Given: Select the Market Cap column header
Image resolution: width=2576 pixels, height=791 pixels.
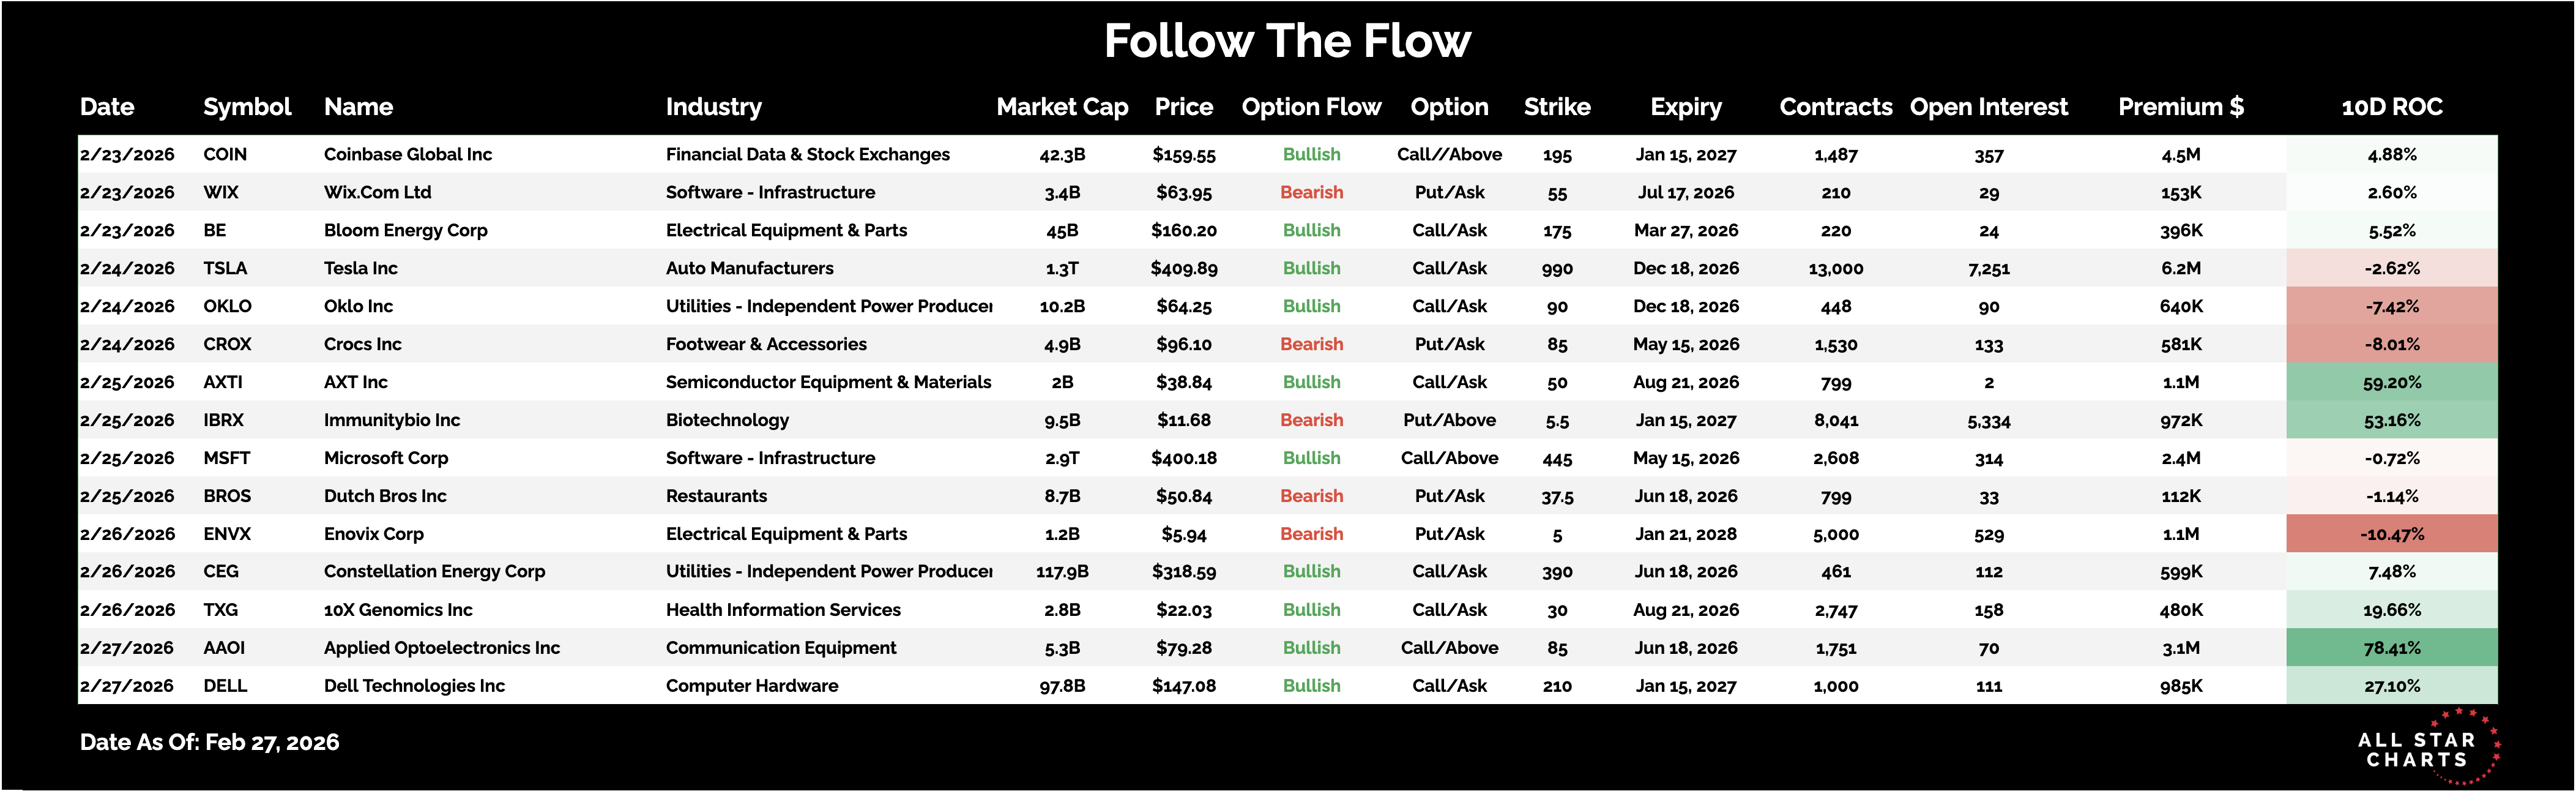Looking at the screenshot, I should [1062, 107].
